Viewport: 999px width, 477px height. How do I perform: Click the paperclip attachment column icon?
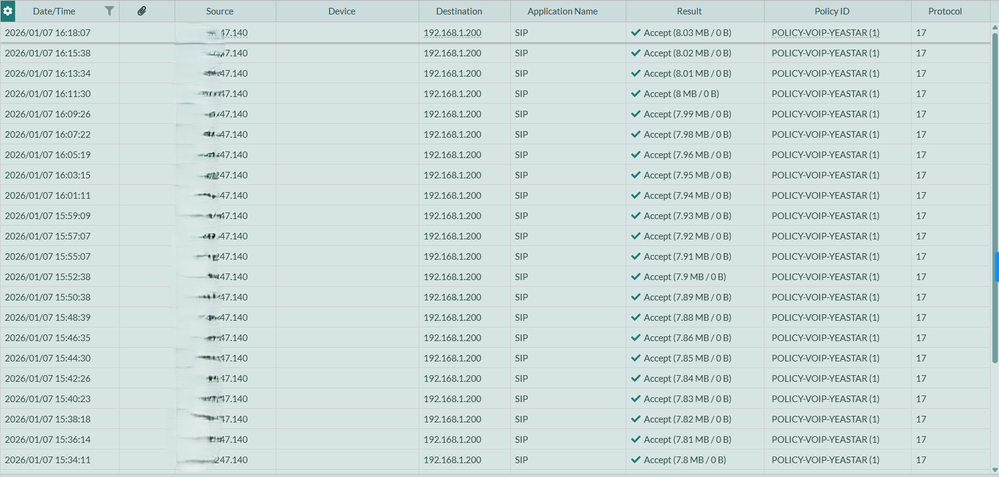(142, 11)
